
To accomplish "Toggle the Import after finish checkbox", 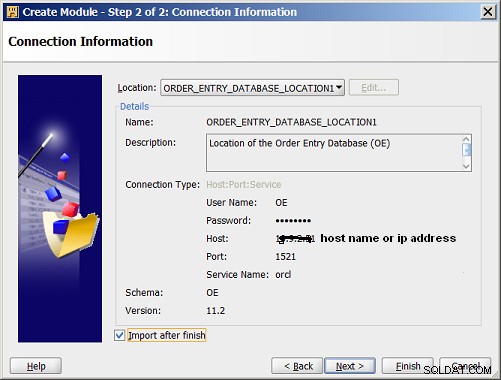I will point(120,335).
